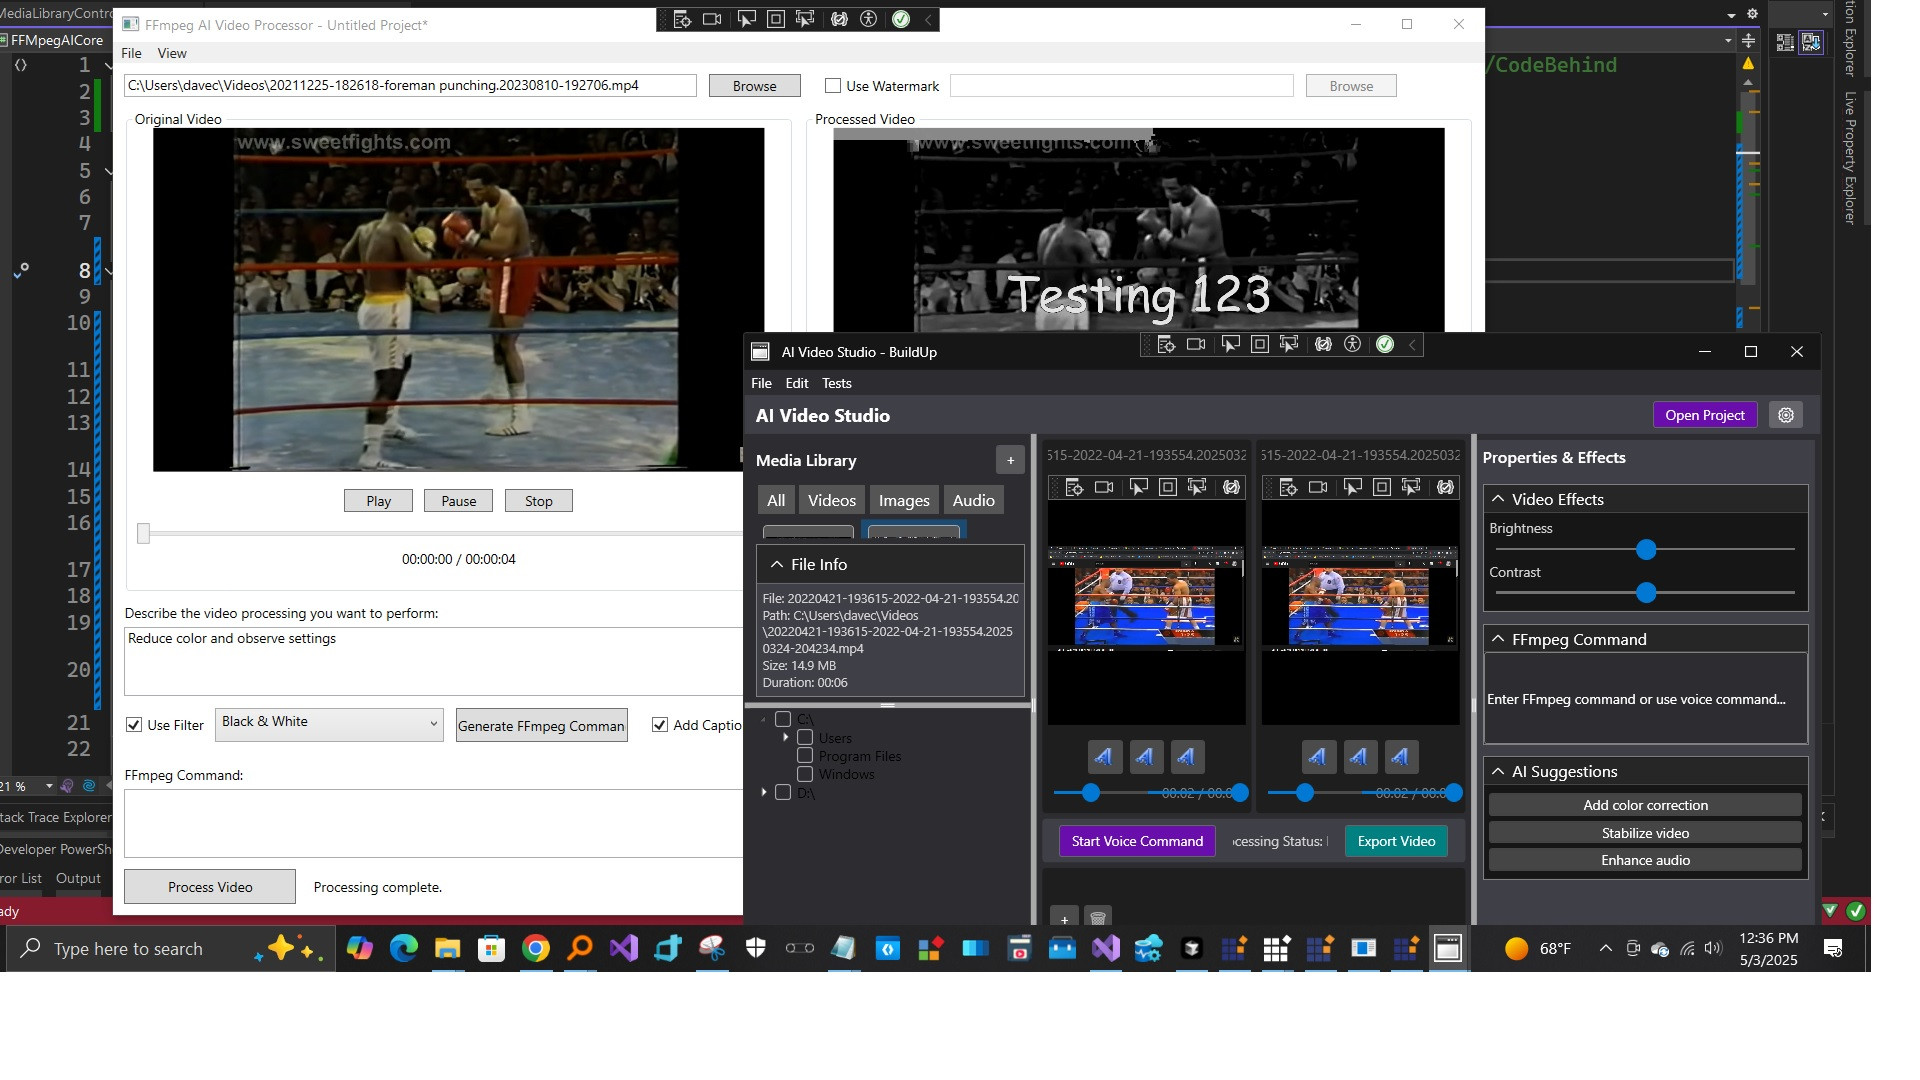This screenshot has width=1920, height=1080.
Task: Click the trash icon below the video previews
Action: point(1098,918)
